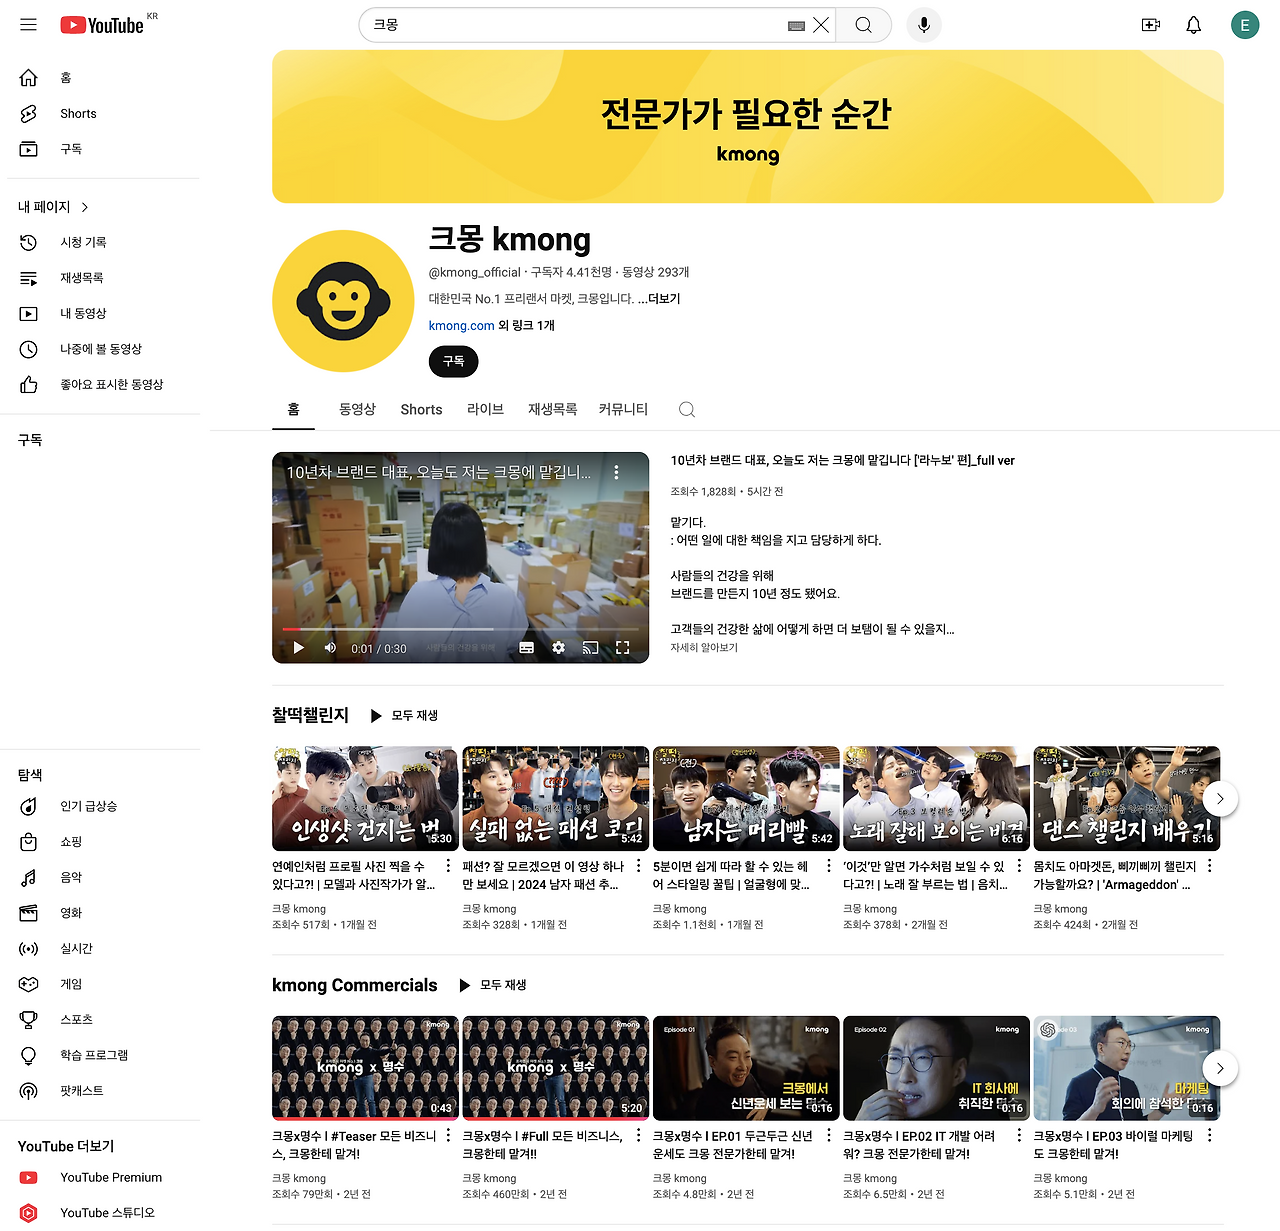The width and height of the screenshot is (1280, 1231).
Task: Clear the search box text
Action: click(821, 25)
